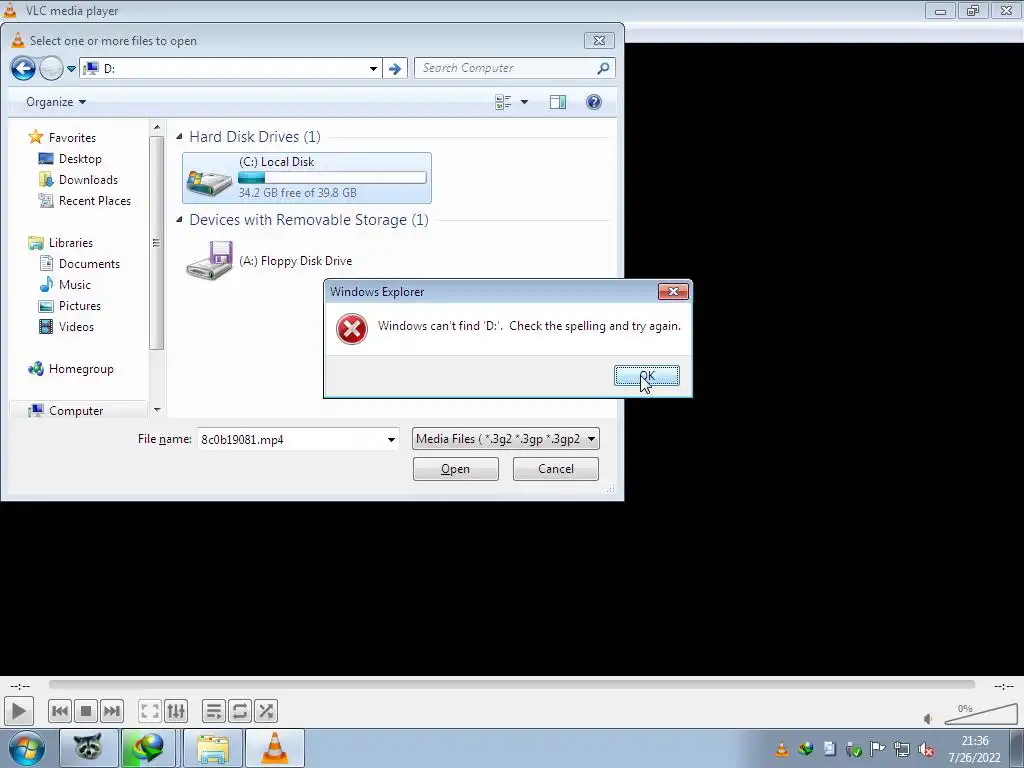Click the VLC volume slider

pos(981,714)
